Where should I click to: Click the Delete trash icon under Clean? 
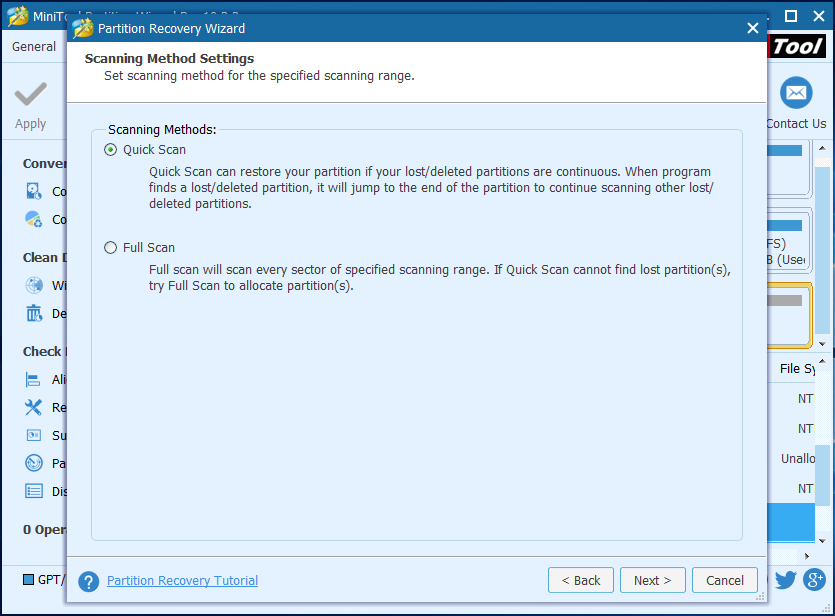point(34,313)
